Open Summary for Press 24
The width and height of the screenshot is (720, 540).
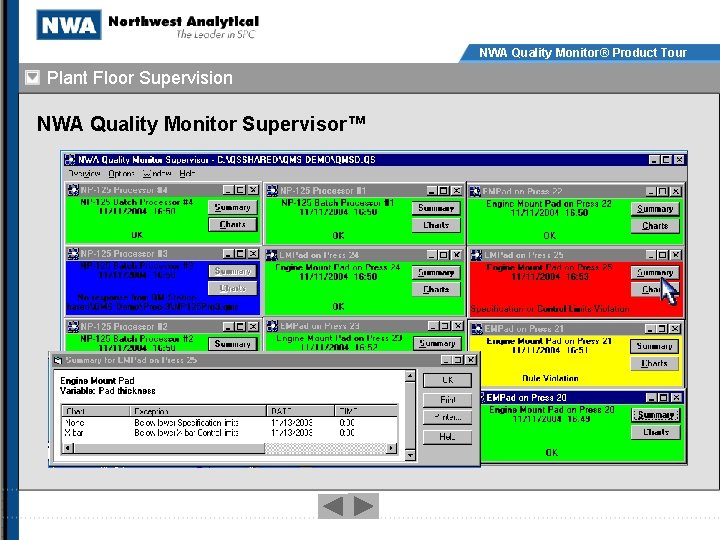[436, 272]
